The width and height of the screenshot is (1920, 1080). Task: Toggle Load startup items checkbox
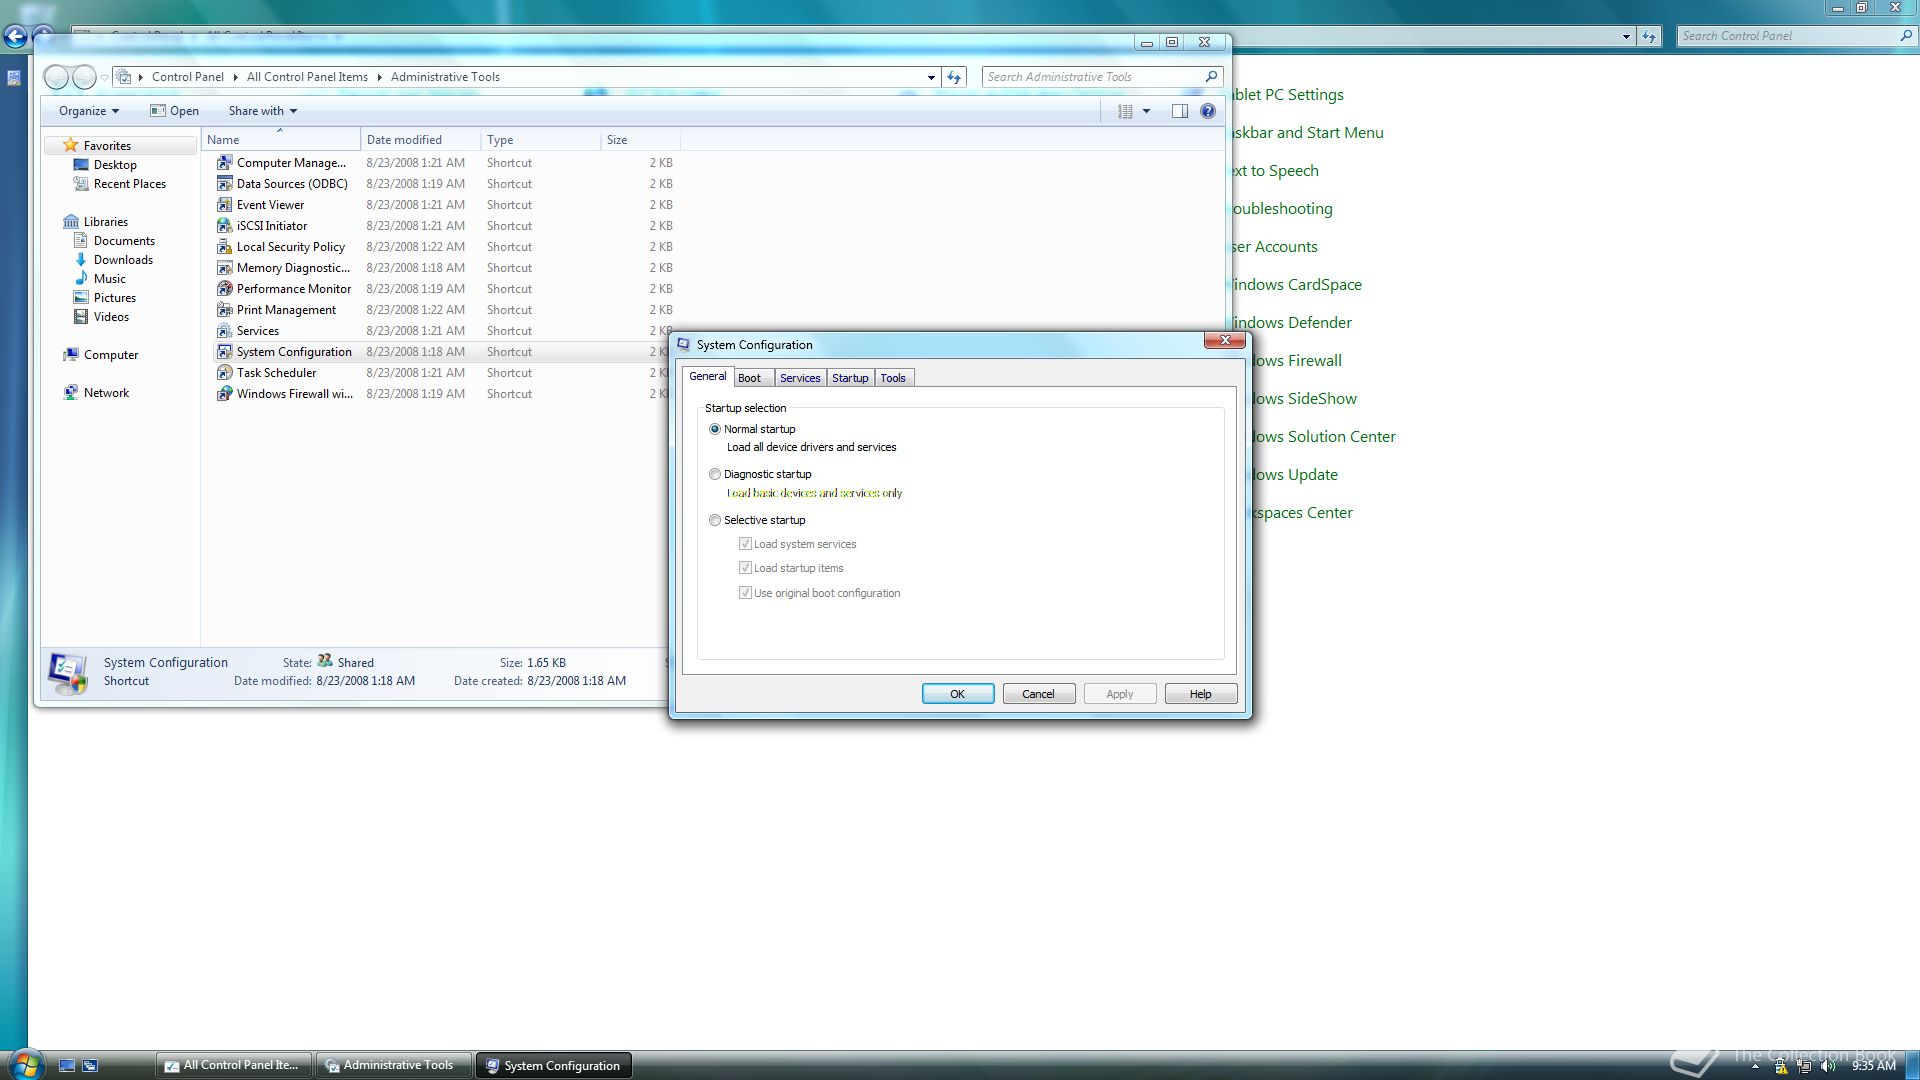[745, 568]
